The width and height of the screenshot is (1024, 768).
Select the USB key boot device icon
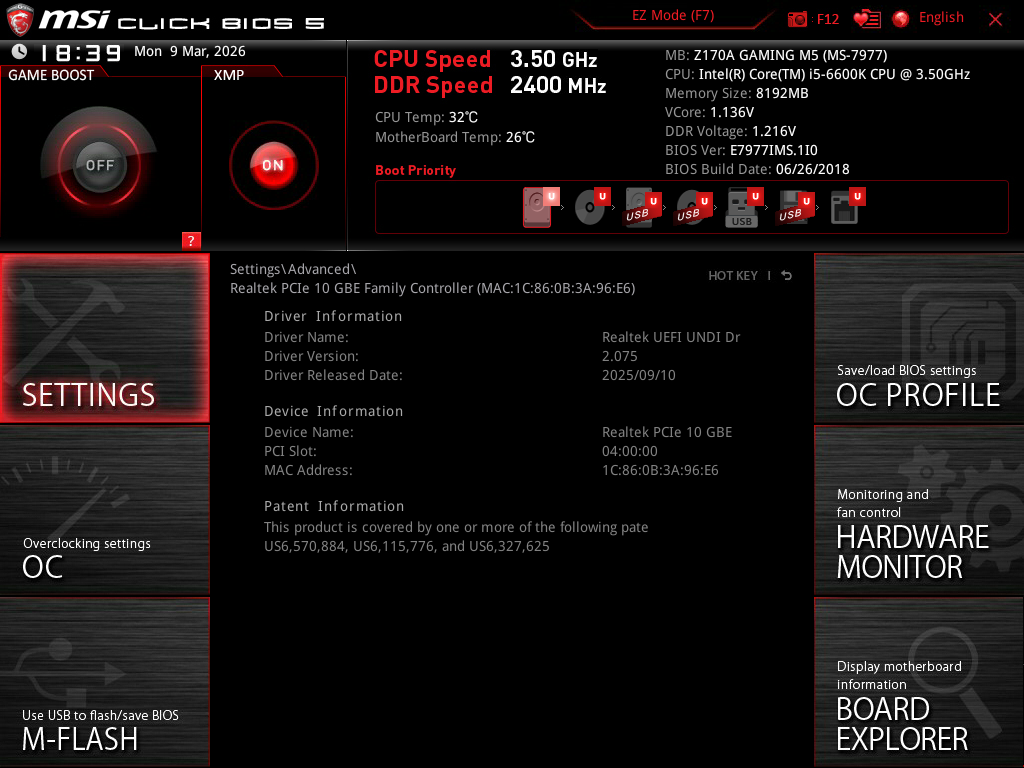click(x=744, y=208)
